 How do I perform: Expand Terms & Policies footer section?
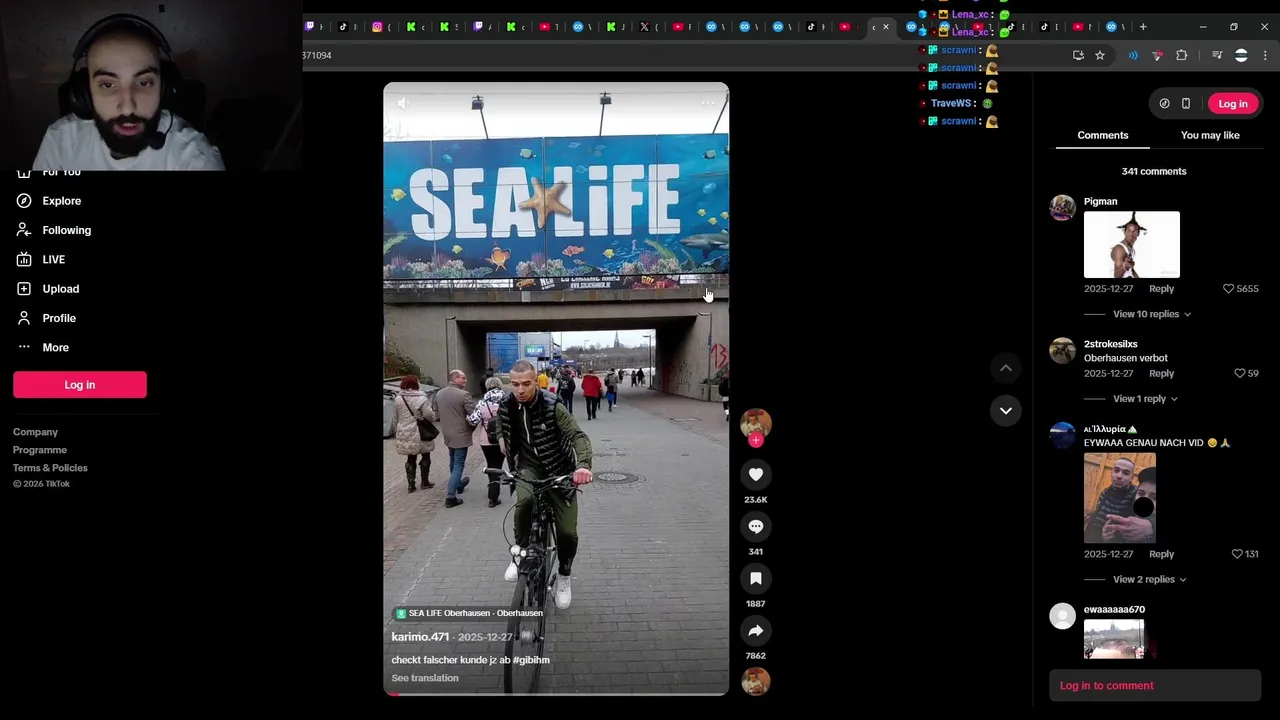[50, 468]
